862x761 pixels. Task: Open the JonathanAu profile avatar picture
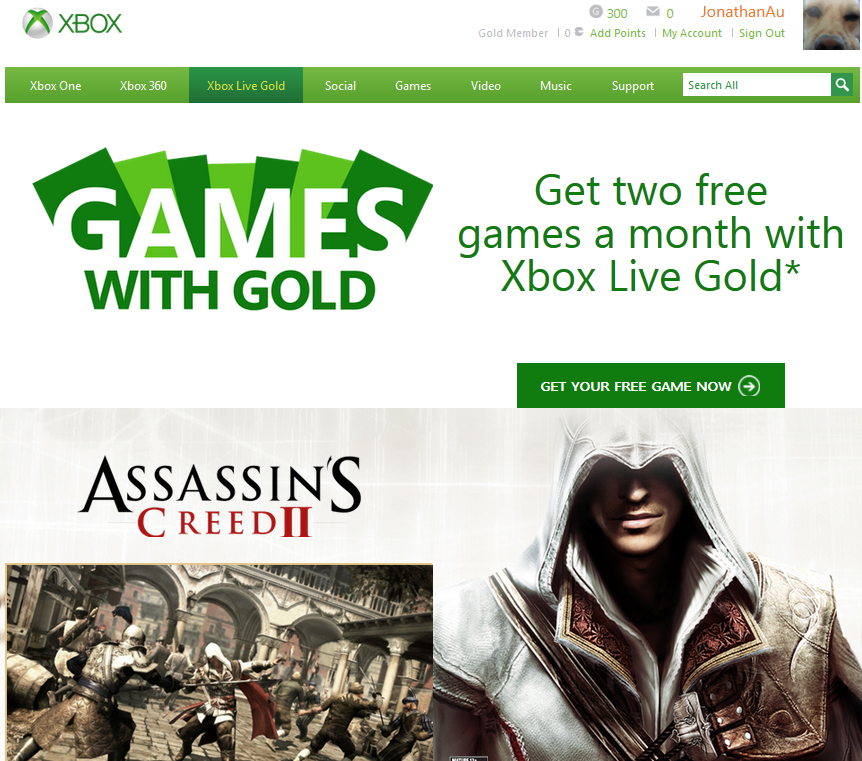click(831, 25)
